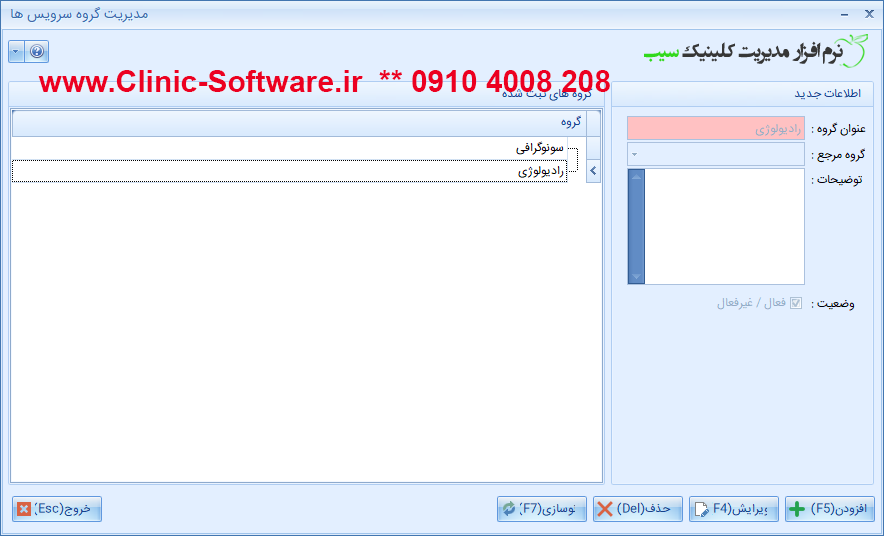Open the help icon in top-left toolbar
Viewport: 884px width, 536px height.
coord(36,51)
